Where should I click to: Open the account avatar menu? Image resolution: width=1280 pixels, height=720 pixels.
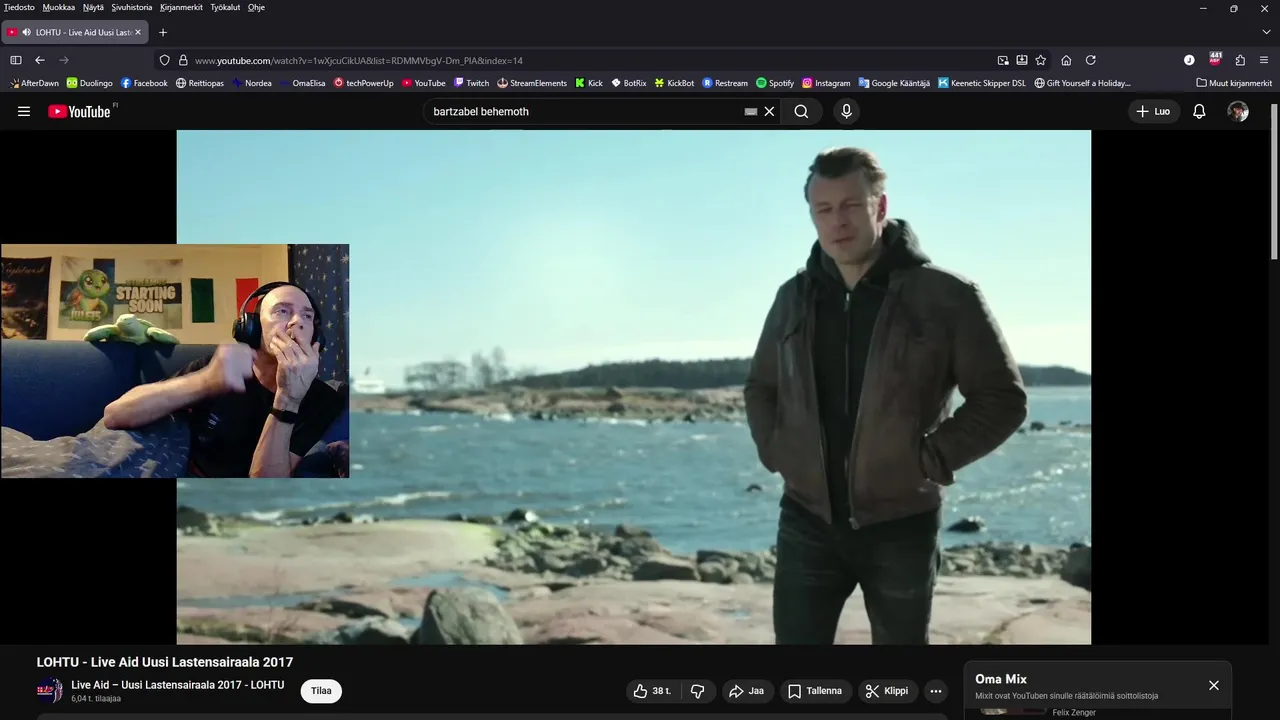pos(1238,111)
